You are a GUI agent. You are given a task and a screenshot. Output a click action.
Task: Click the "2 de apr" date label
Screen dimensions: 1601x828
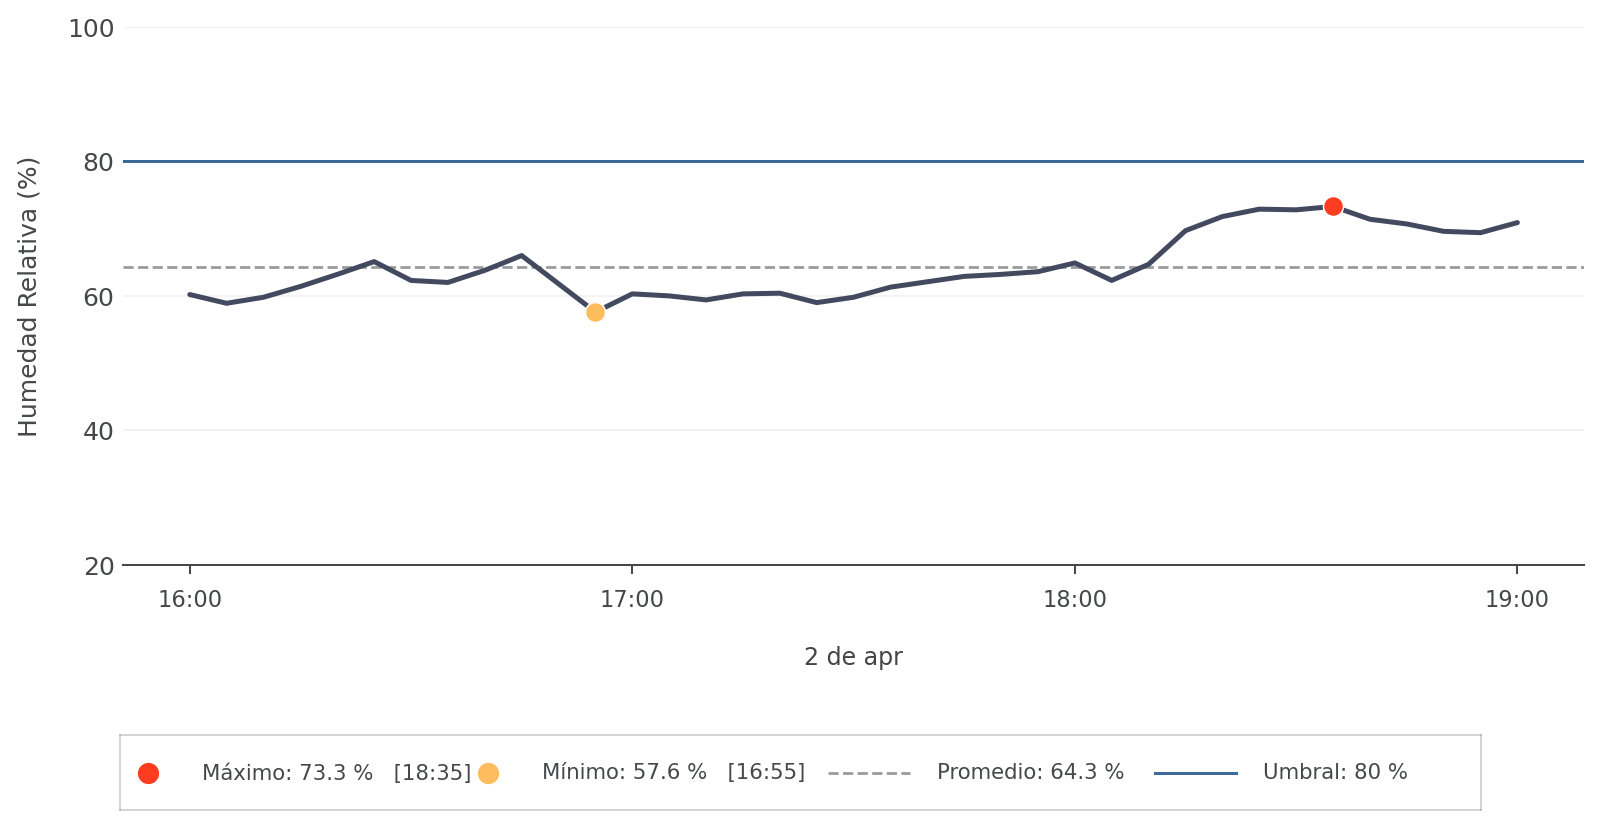click(x=853, y=657)
